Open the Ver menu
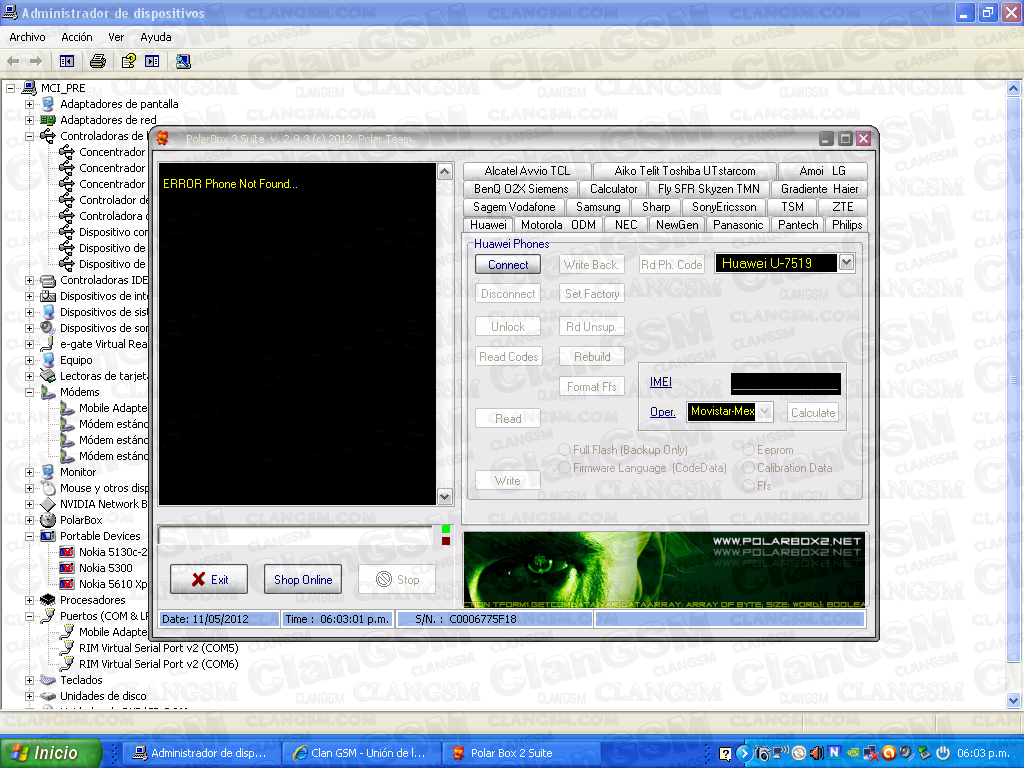 pos(116,37)
